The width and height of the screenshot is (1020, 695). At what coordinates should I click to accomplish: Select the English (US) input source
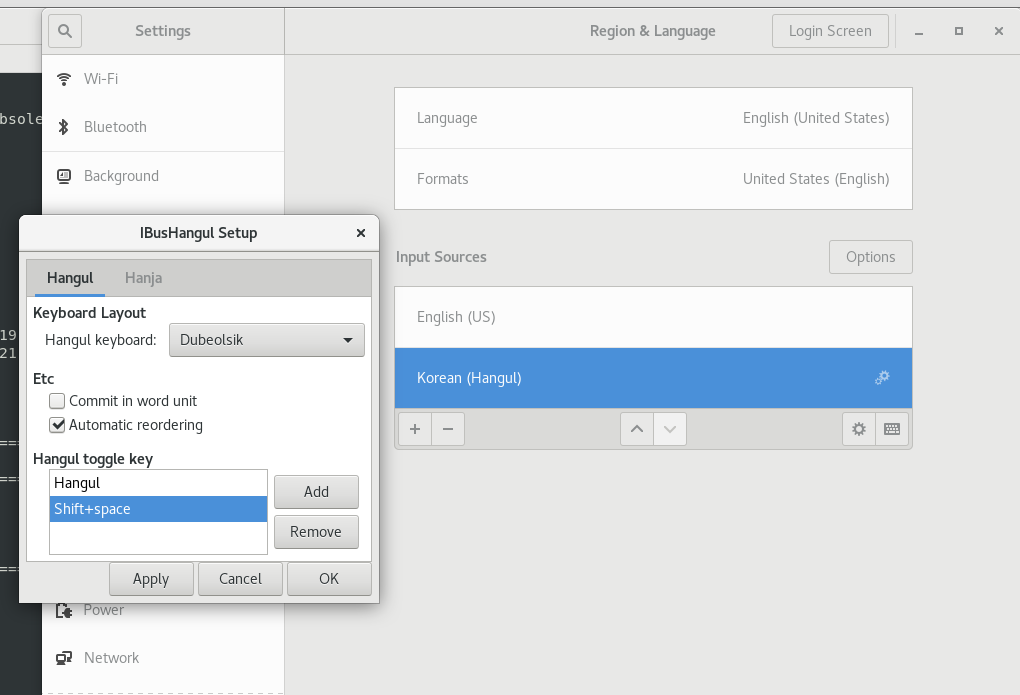coord(653,317)
